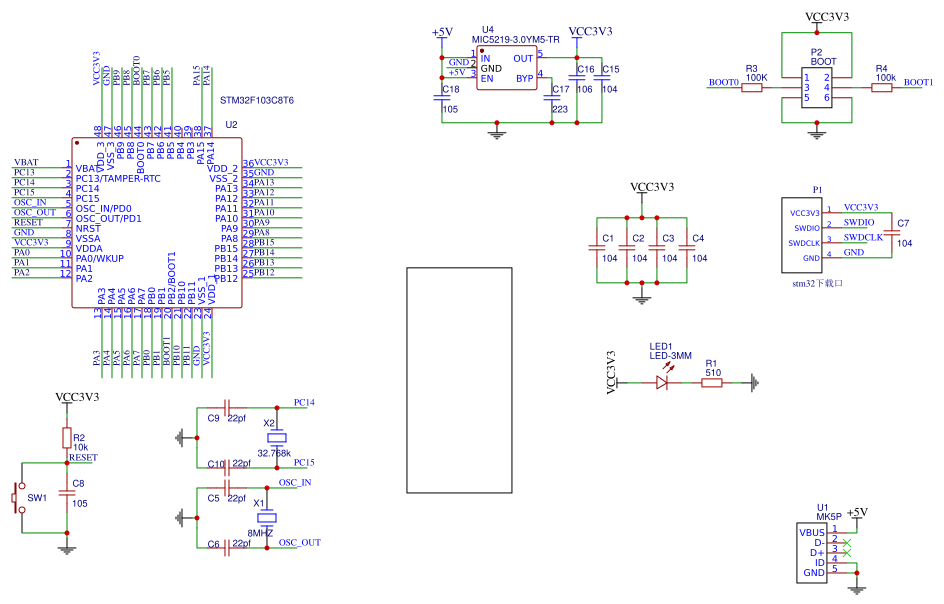Select the X2 32.768k crystal symbol

(278, 438)
